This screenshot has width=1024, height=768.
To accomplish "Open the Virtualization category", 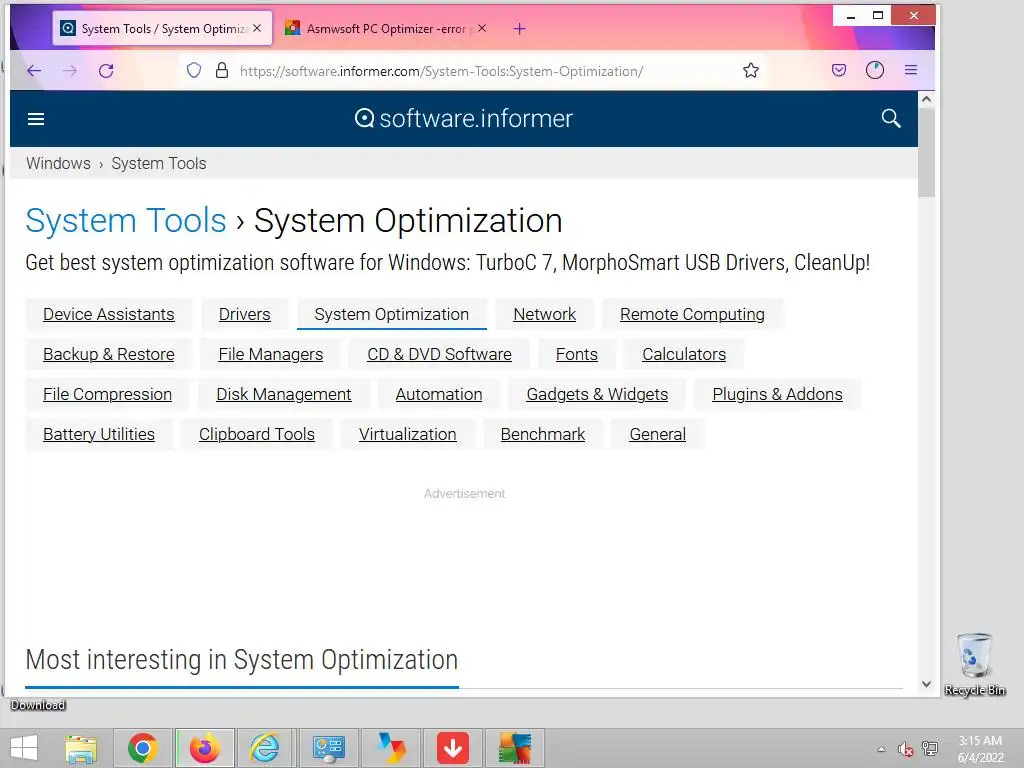I will pyautogui.click(x=408, y=434).
